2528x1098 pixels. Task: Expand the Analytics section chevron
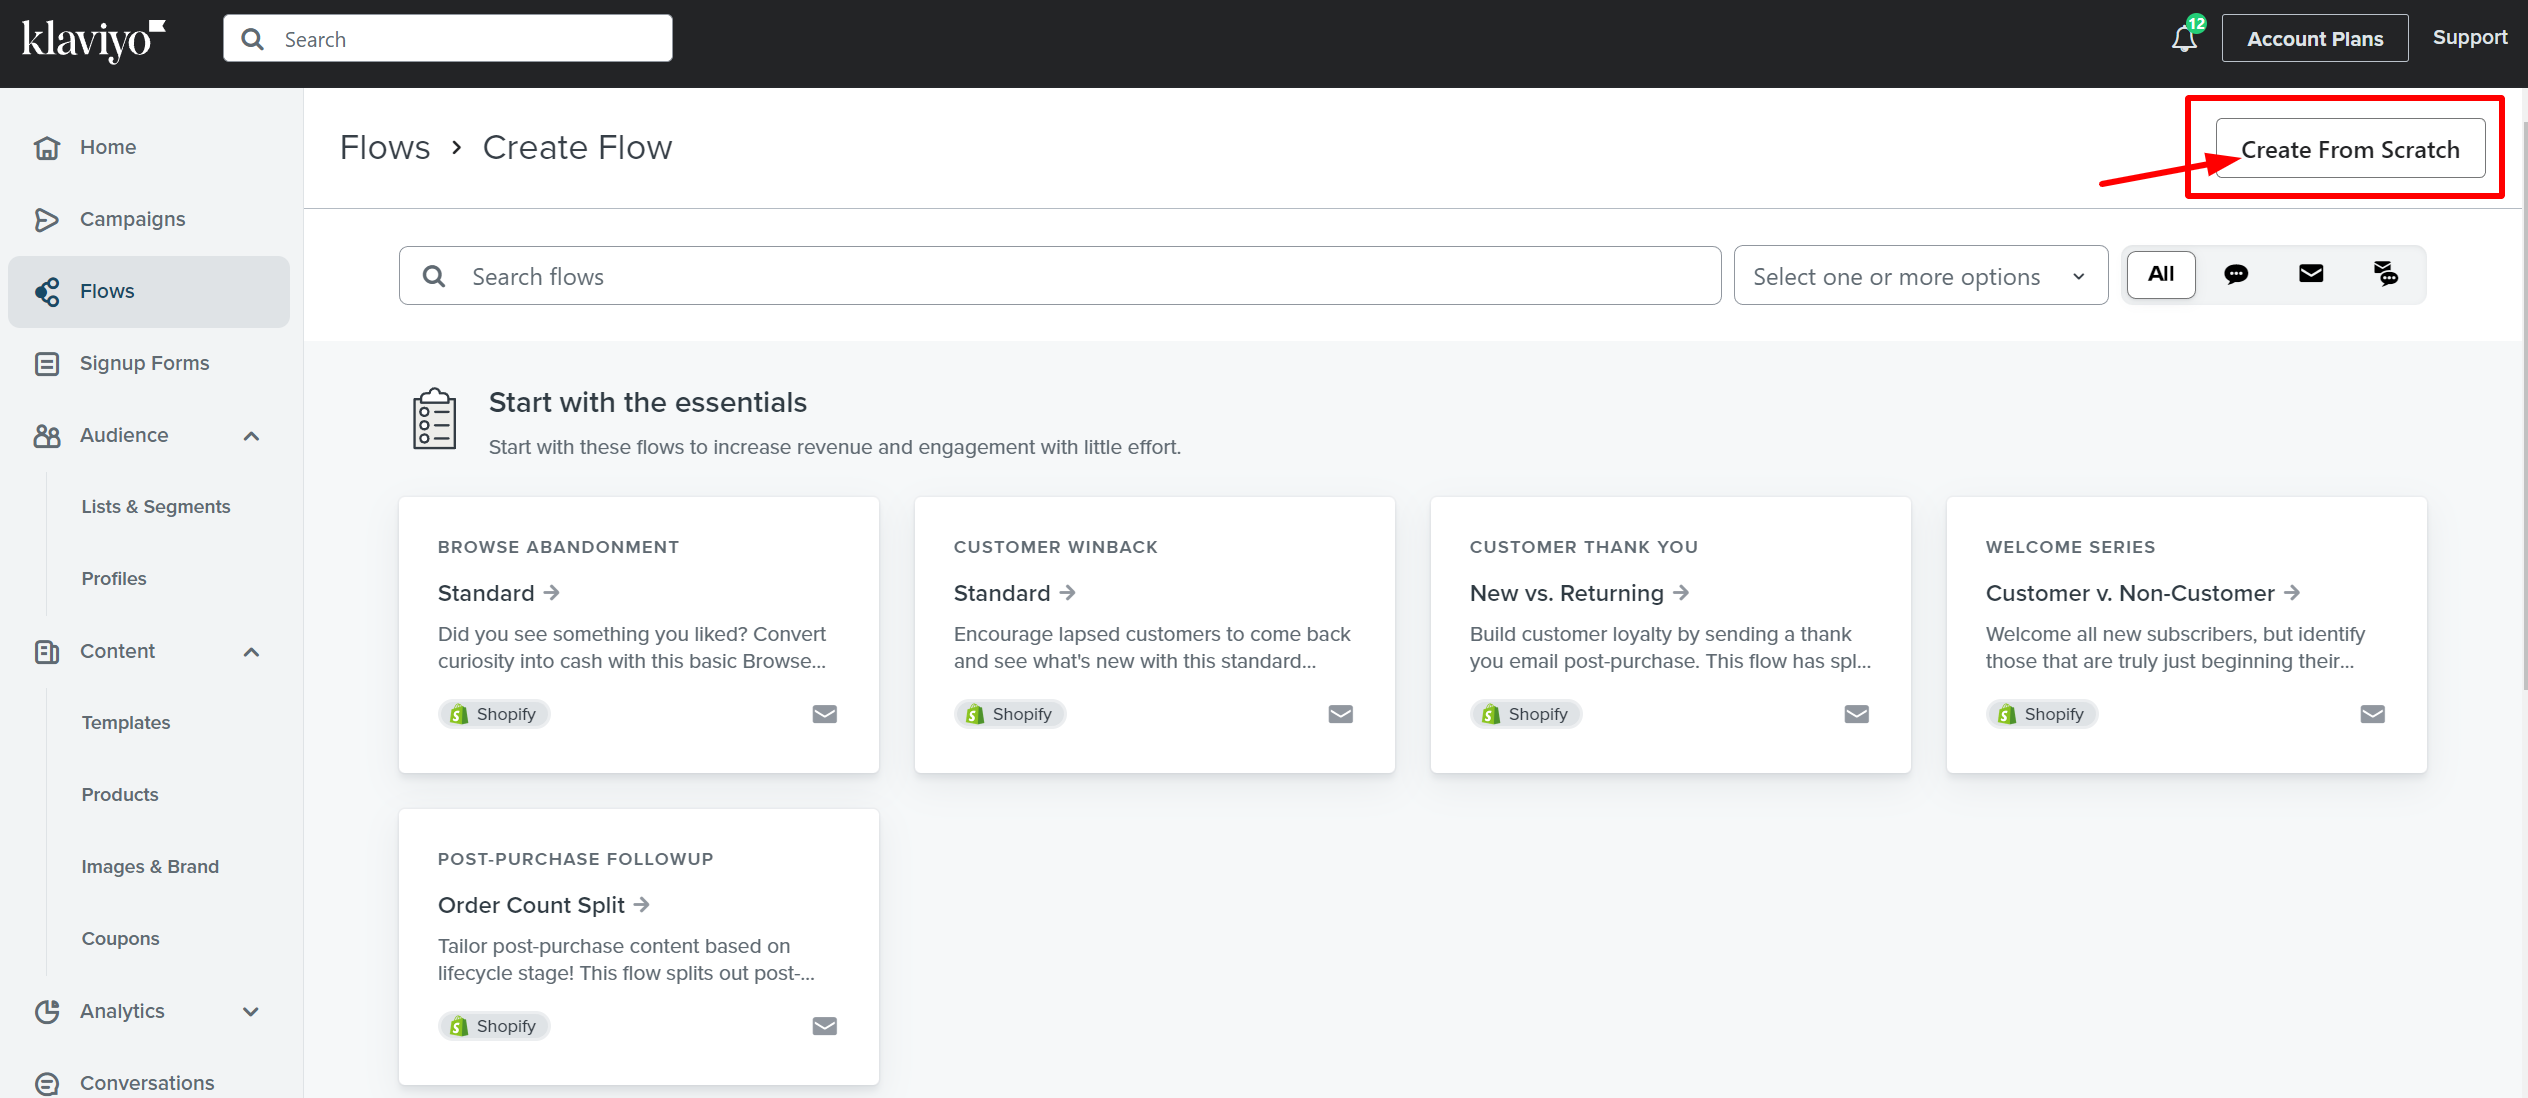click(251, 1012)
